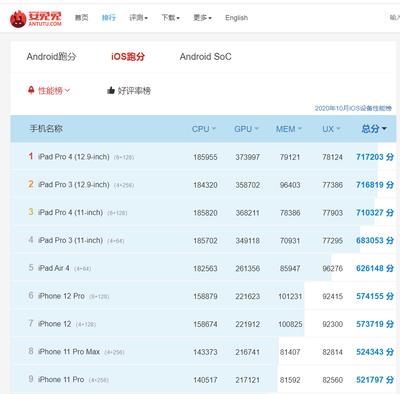Viewport: 400px width, 394px height.
Task: Open the 性能榜 ranking dropdown
Action: point(54,90)
